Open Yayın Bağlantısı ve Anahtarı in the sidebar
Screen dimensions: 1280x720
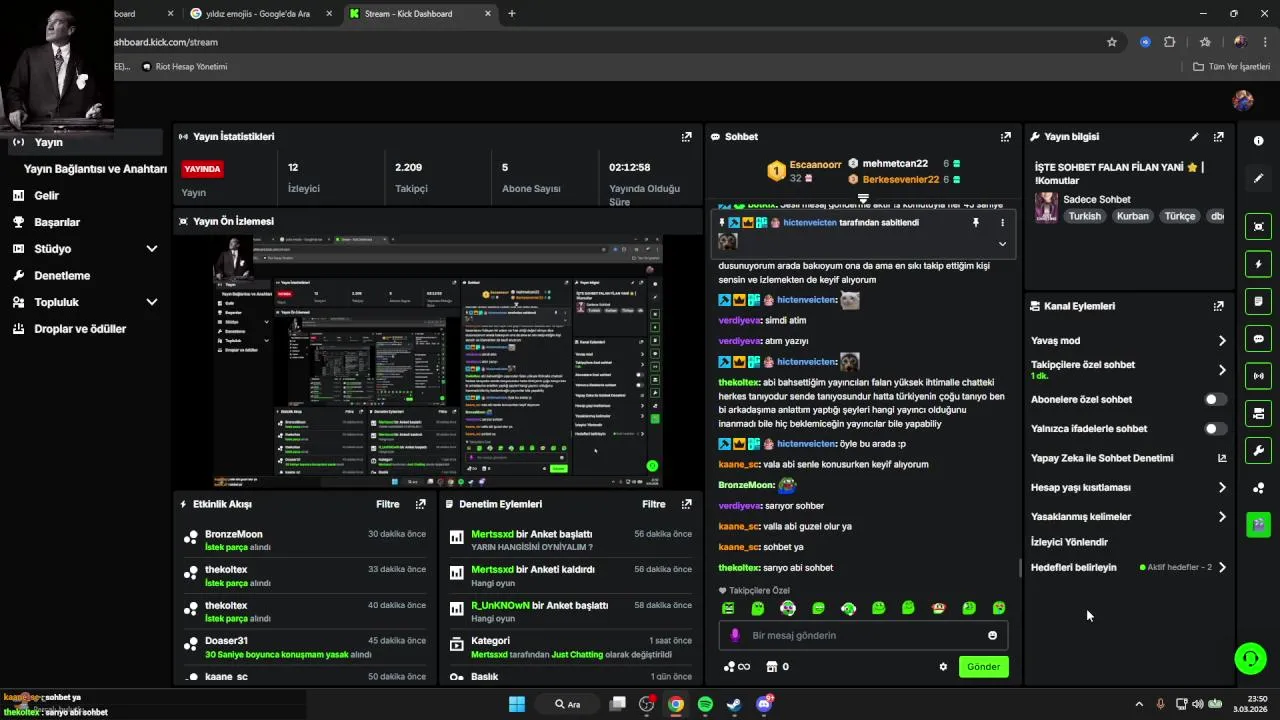coord(95,169)
